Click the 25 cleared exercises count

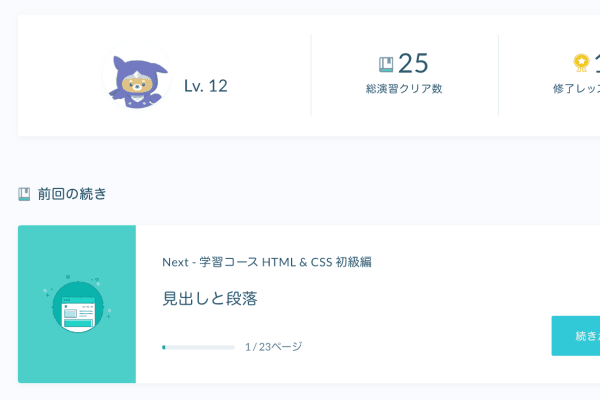pyautogui.click(x=413, y=63)
